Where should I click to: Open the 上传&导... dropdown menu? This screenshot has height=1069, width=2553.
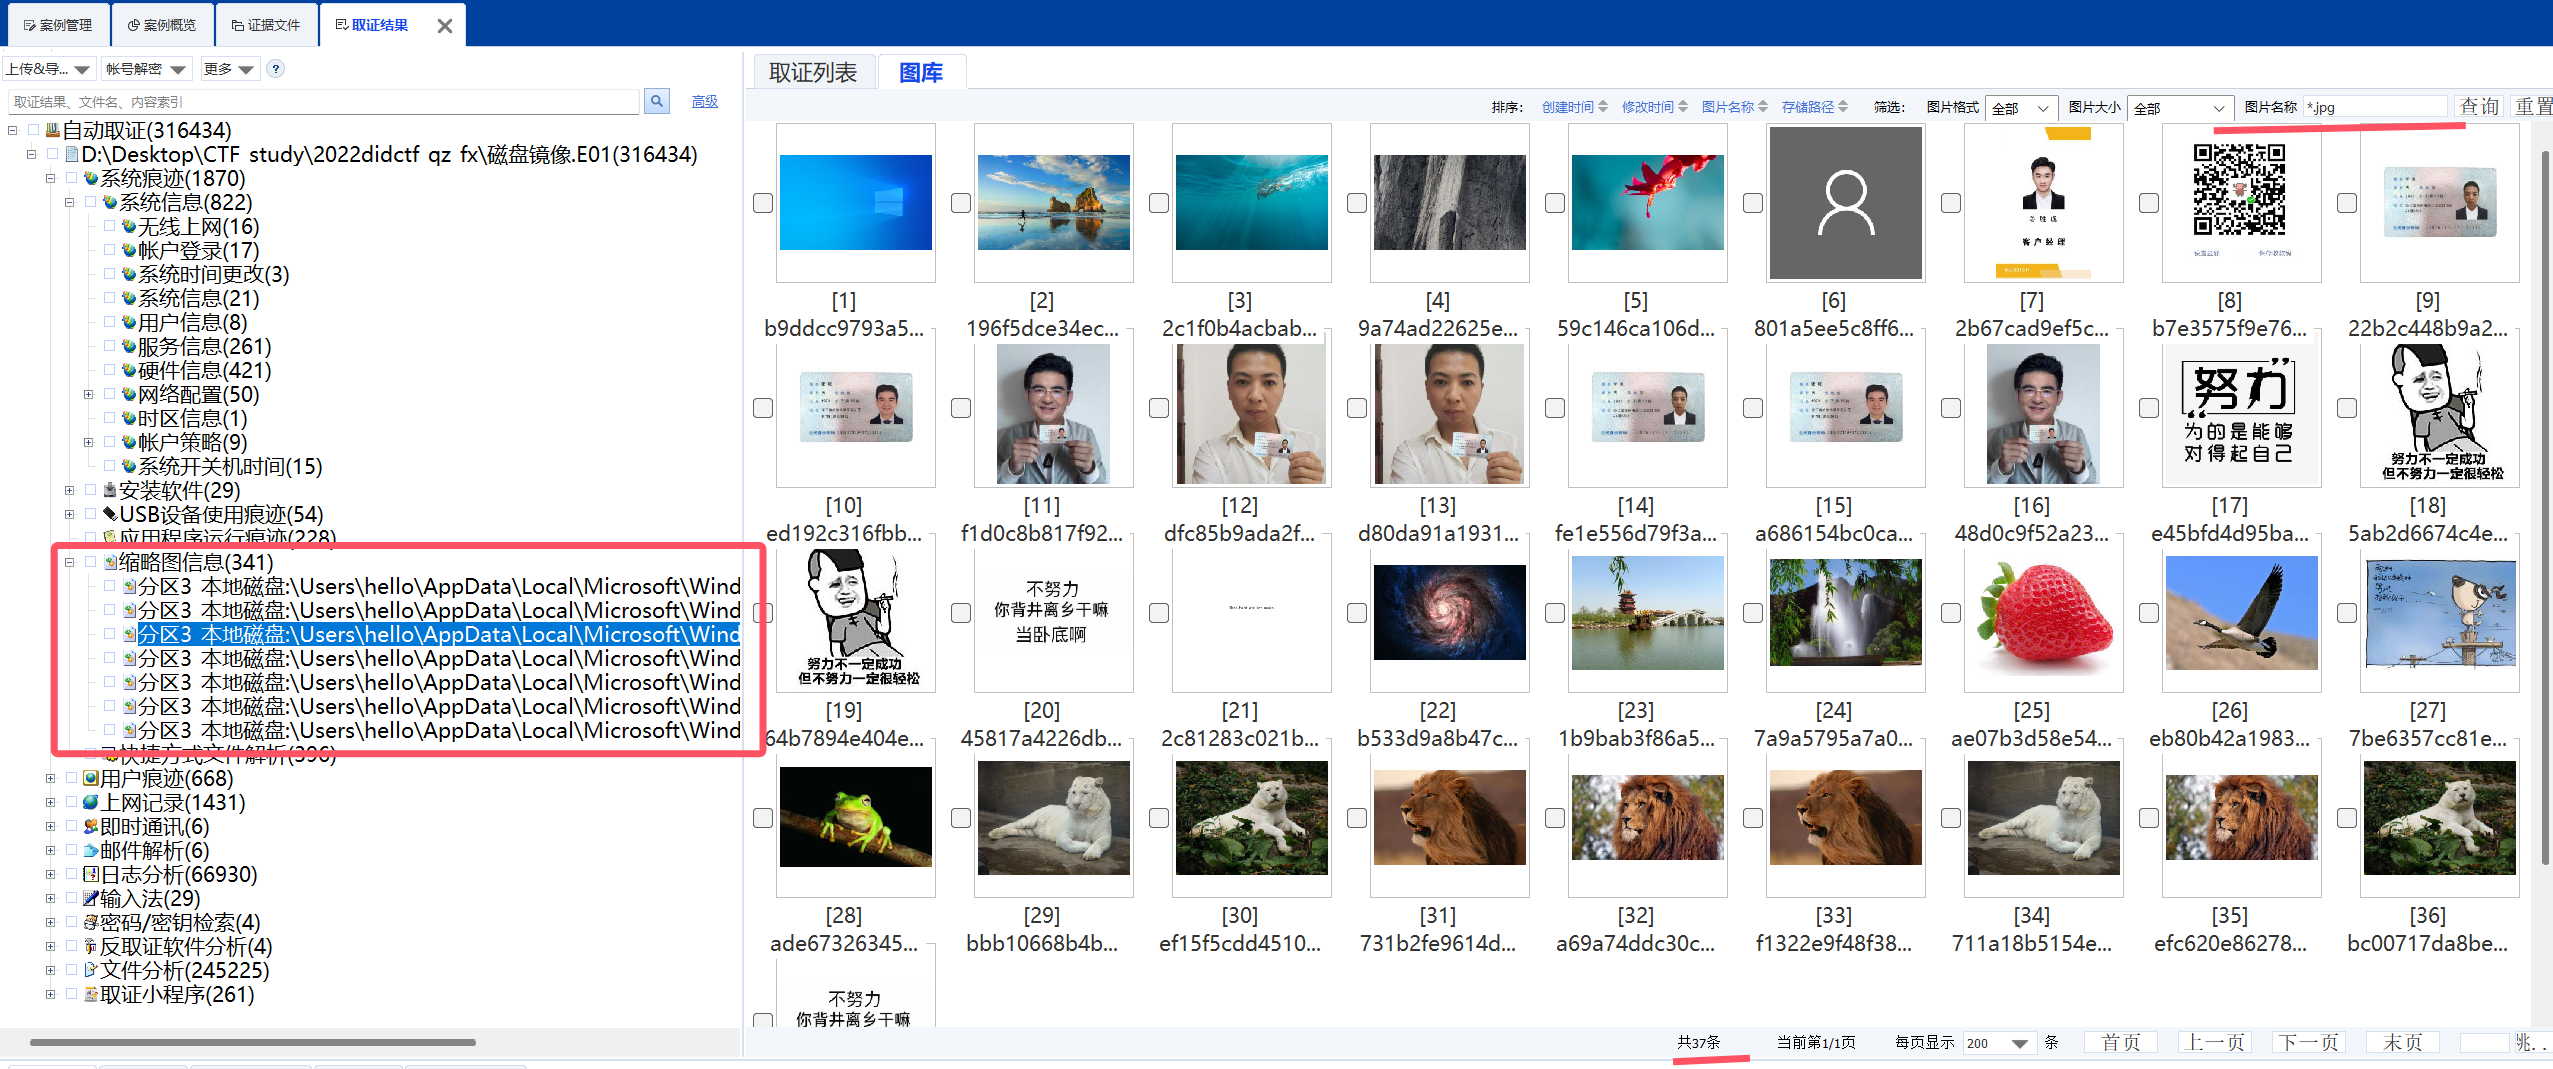click(49, 69)
